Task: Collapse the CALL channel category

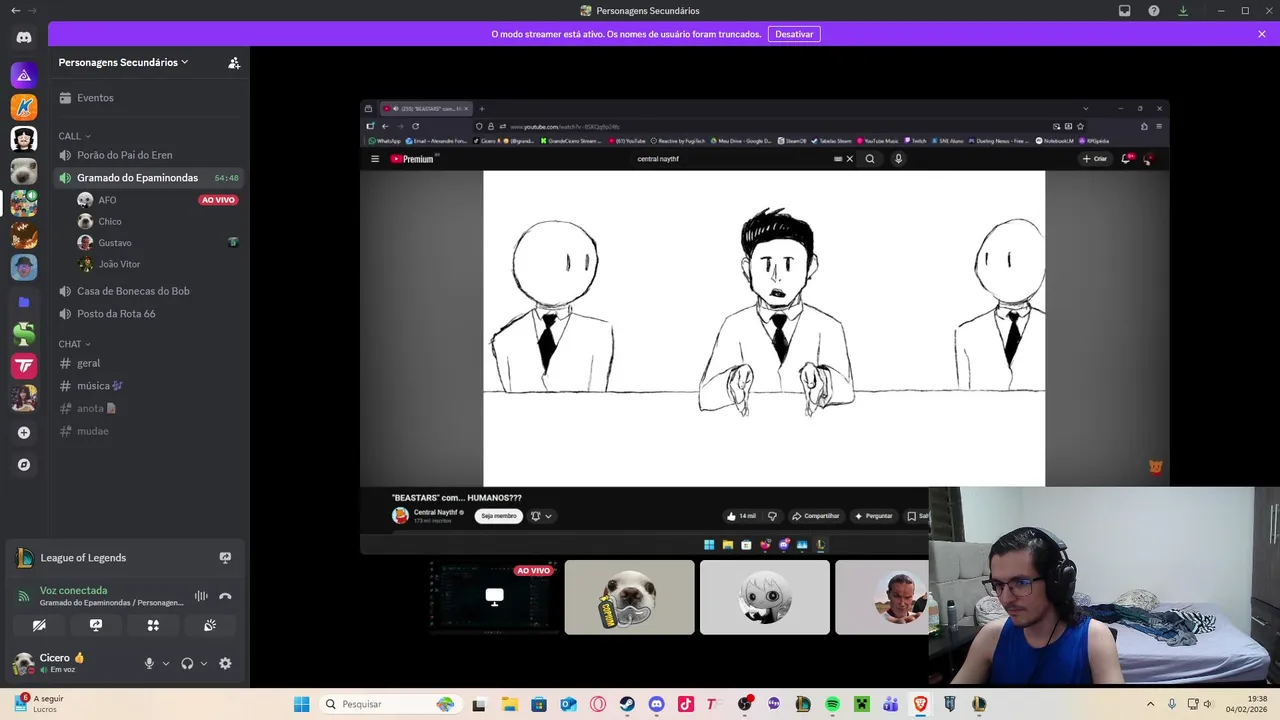Action: pyautogui.click(x=74, y=136)
